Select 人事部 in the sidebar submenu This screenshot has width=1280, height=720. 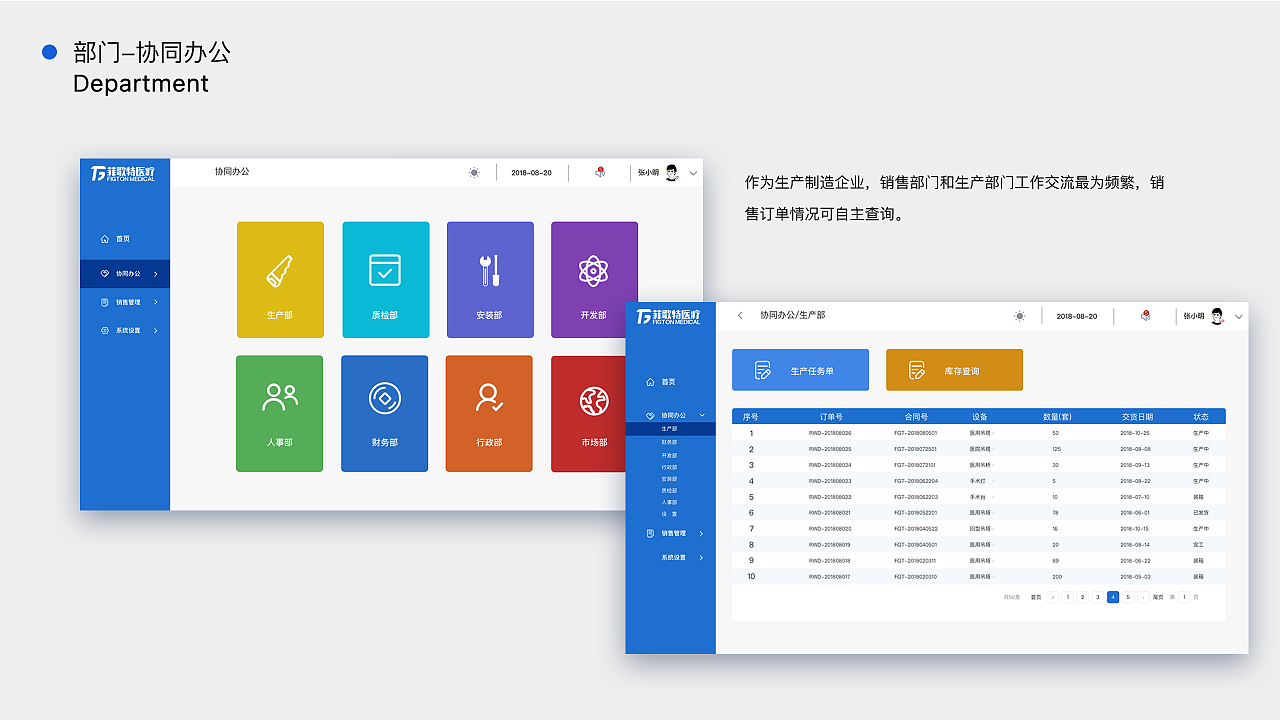click(669, 501)
